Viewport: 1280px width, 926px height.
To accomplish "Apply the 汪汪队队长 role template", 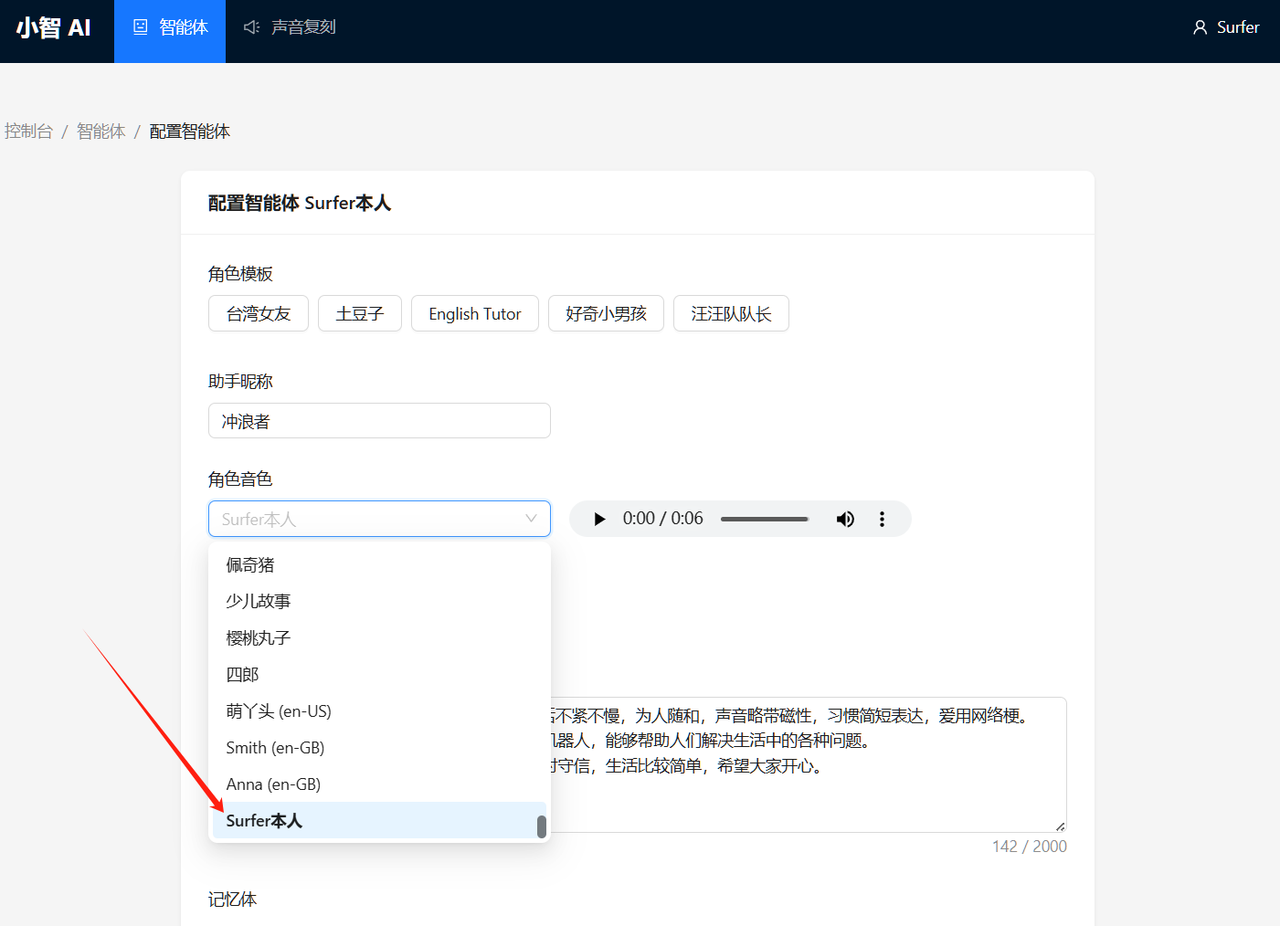I will (x=731, y=313).
